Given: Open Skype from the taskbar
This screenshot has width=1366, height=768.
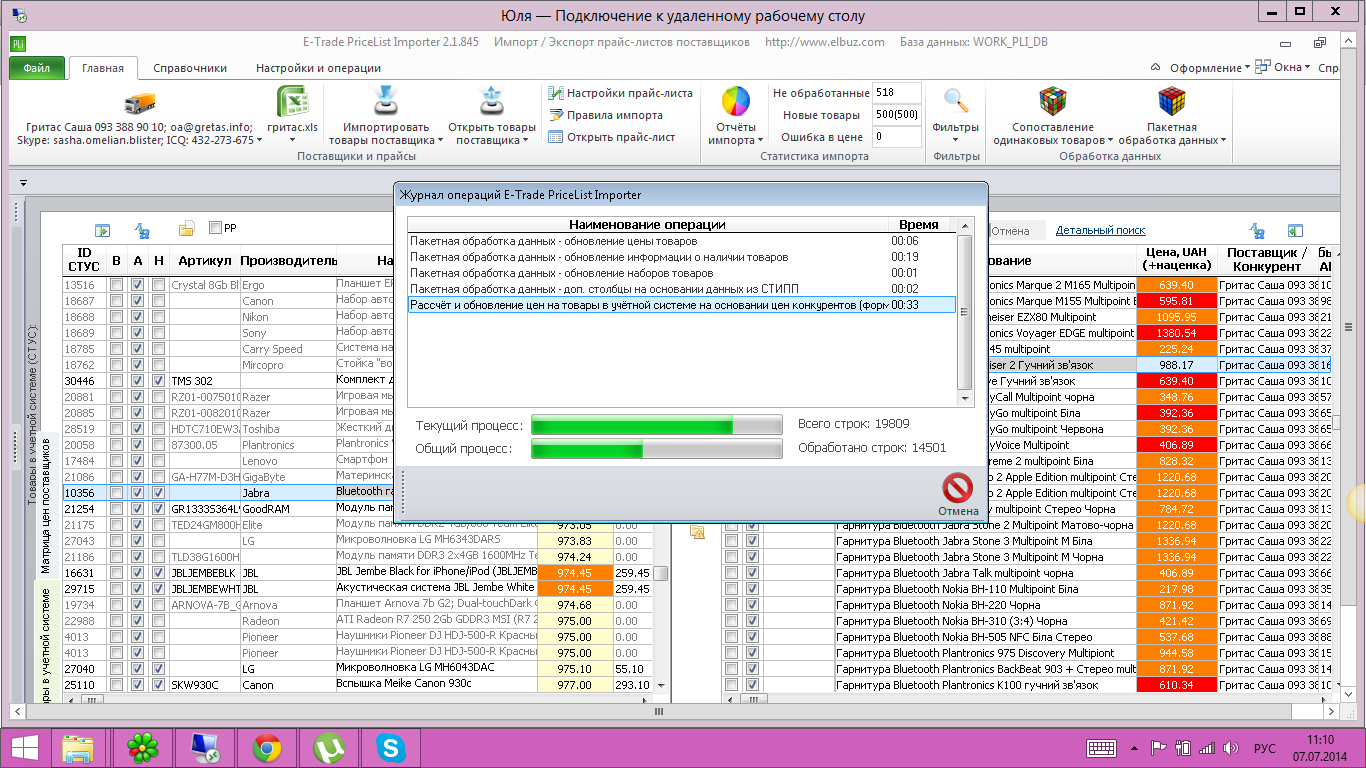Looking at the screenshot, I should click(390, 747).
